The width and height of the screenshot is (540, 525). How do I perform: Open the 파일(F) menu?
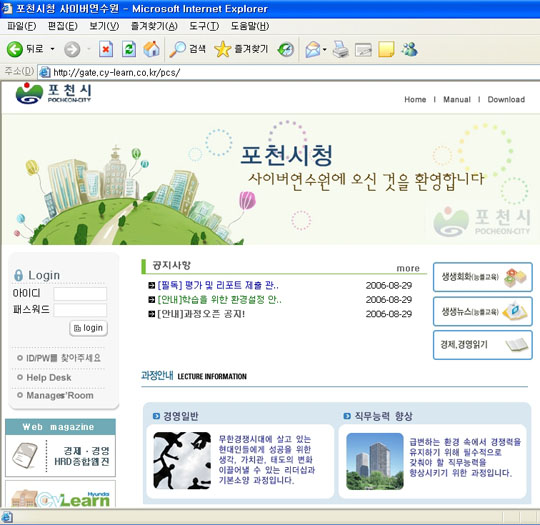point(21,26)
